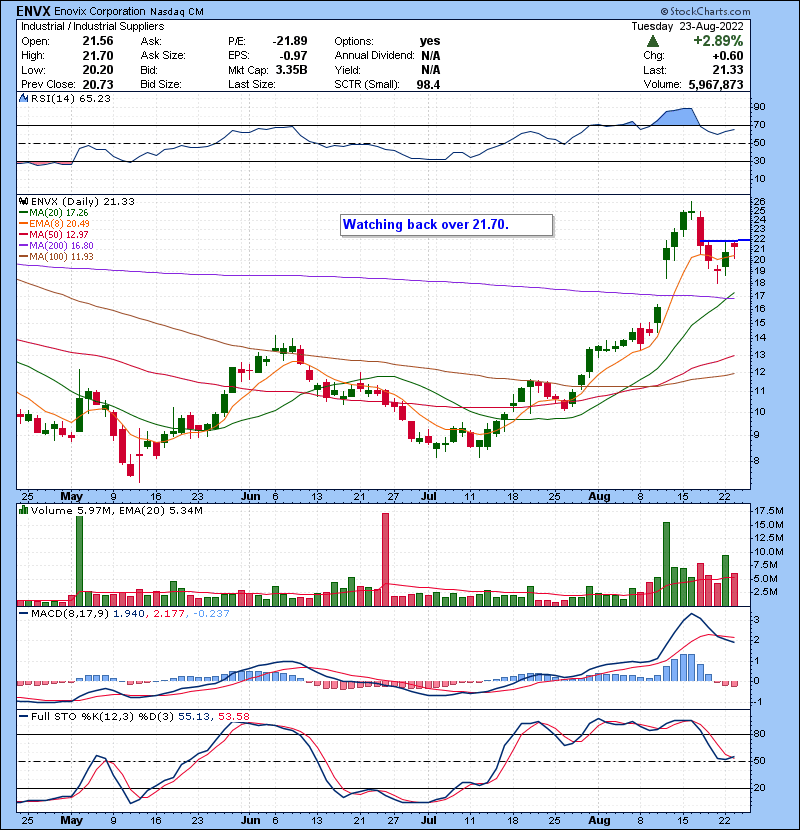
Task: Select the MA(200) 16.80 legend entry
Action: pos(56,246)
